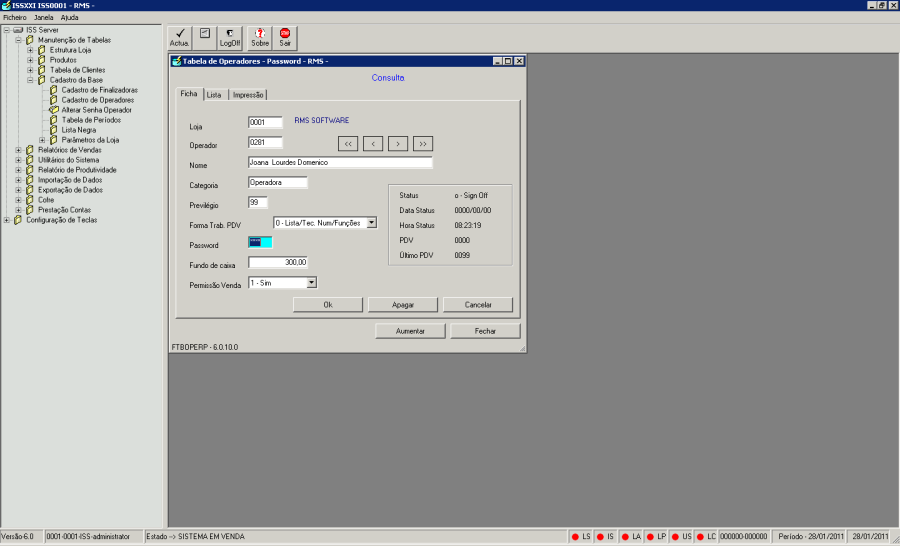Open the Ficheiro menu
Image resolution: width=900 pixels, height=546 pixels.
[x=15, y=18]
